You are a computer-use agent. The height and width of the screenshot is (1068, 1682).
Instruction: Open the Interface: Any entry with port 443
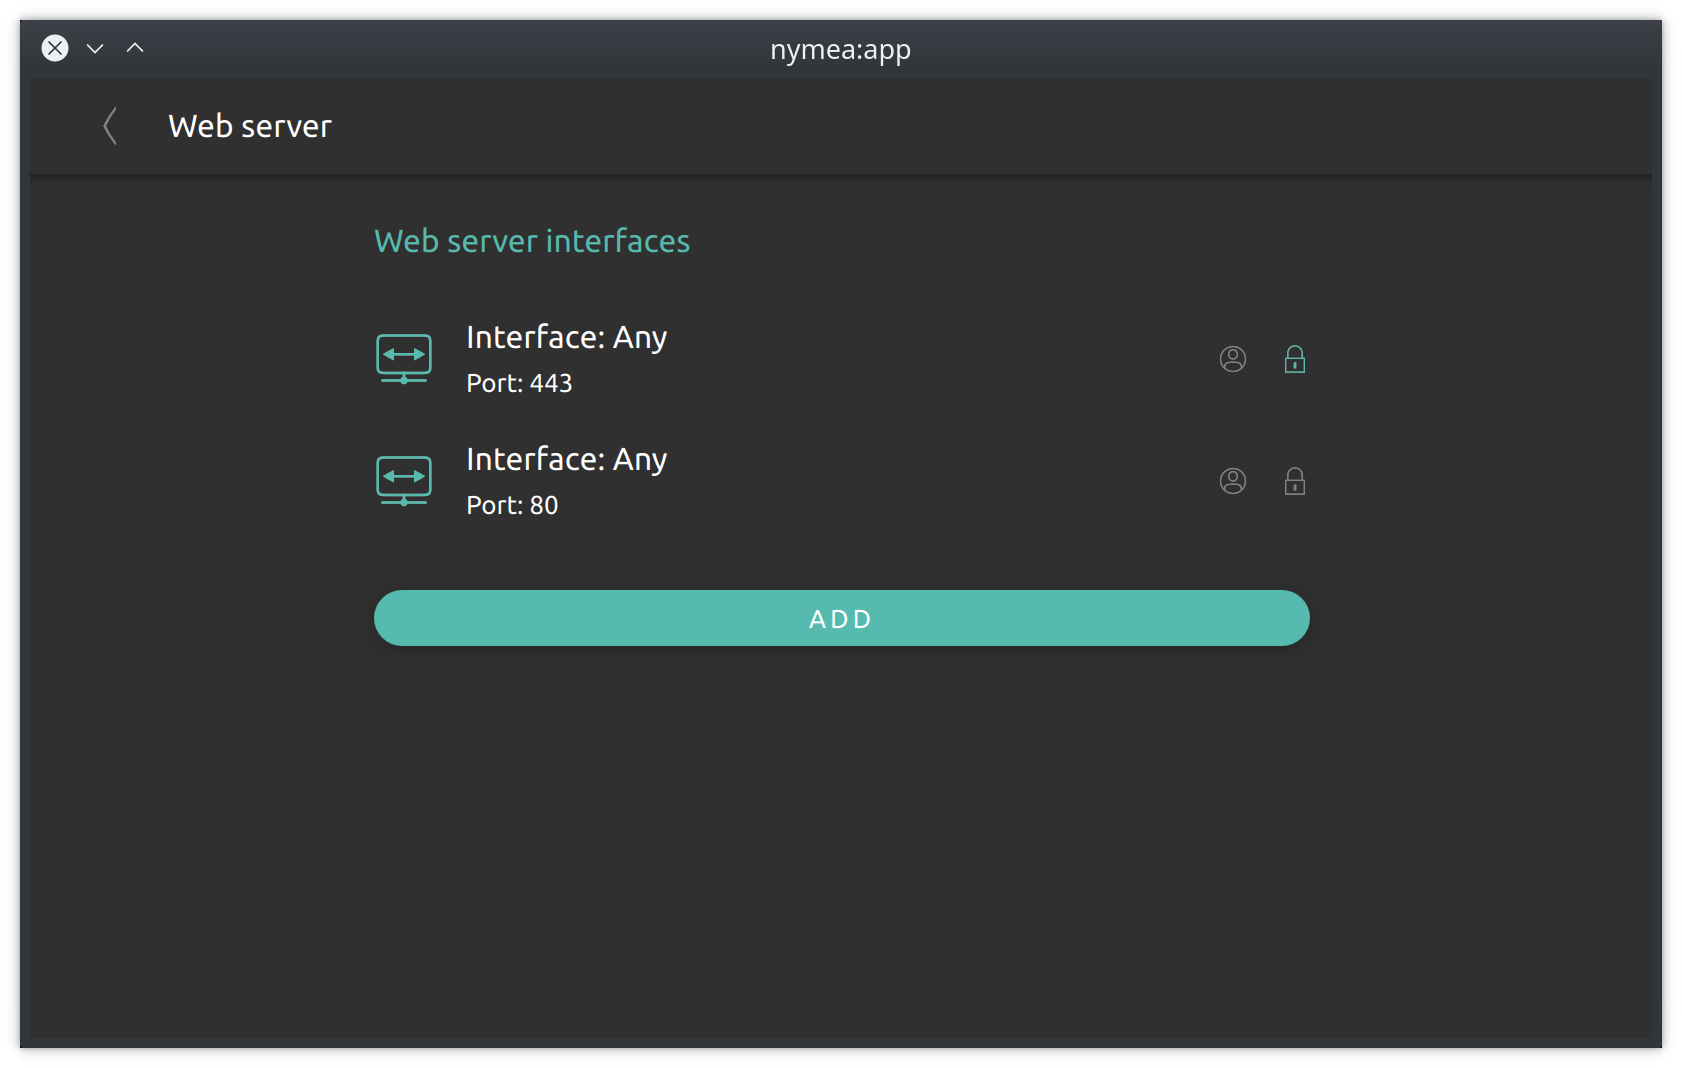coord(842,359)
